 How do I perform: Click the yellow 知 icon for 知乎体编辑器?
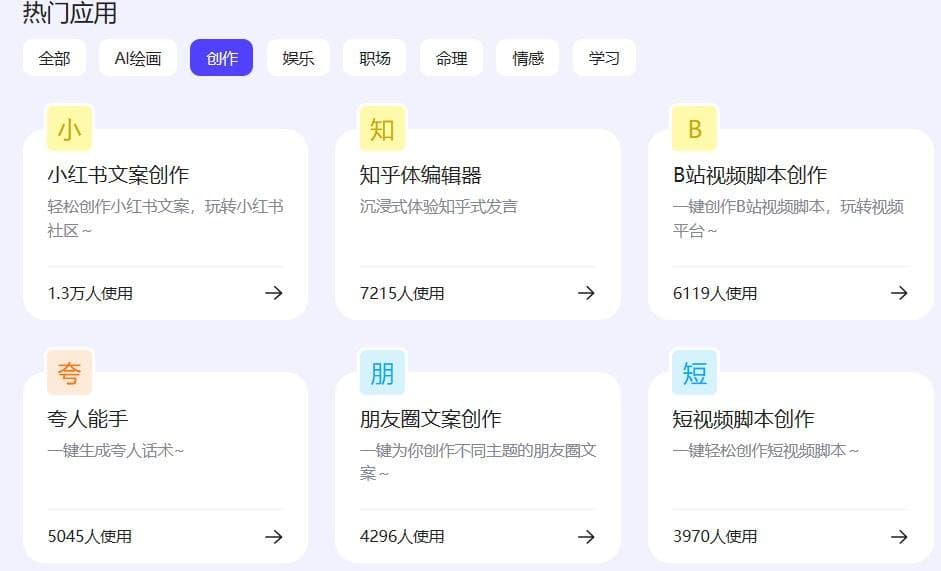pos(382,129)
